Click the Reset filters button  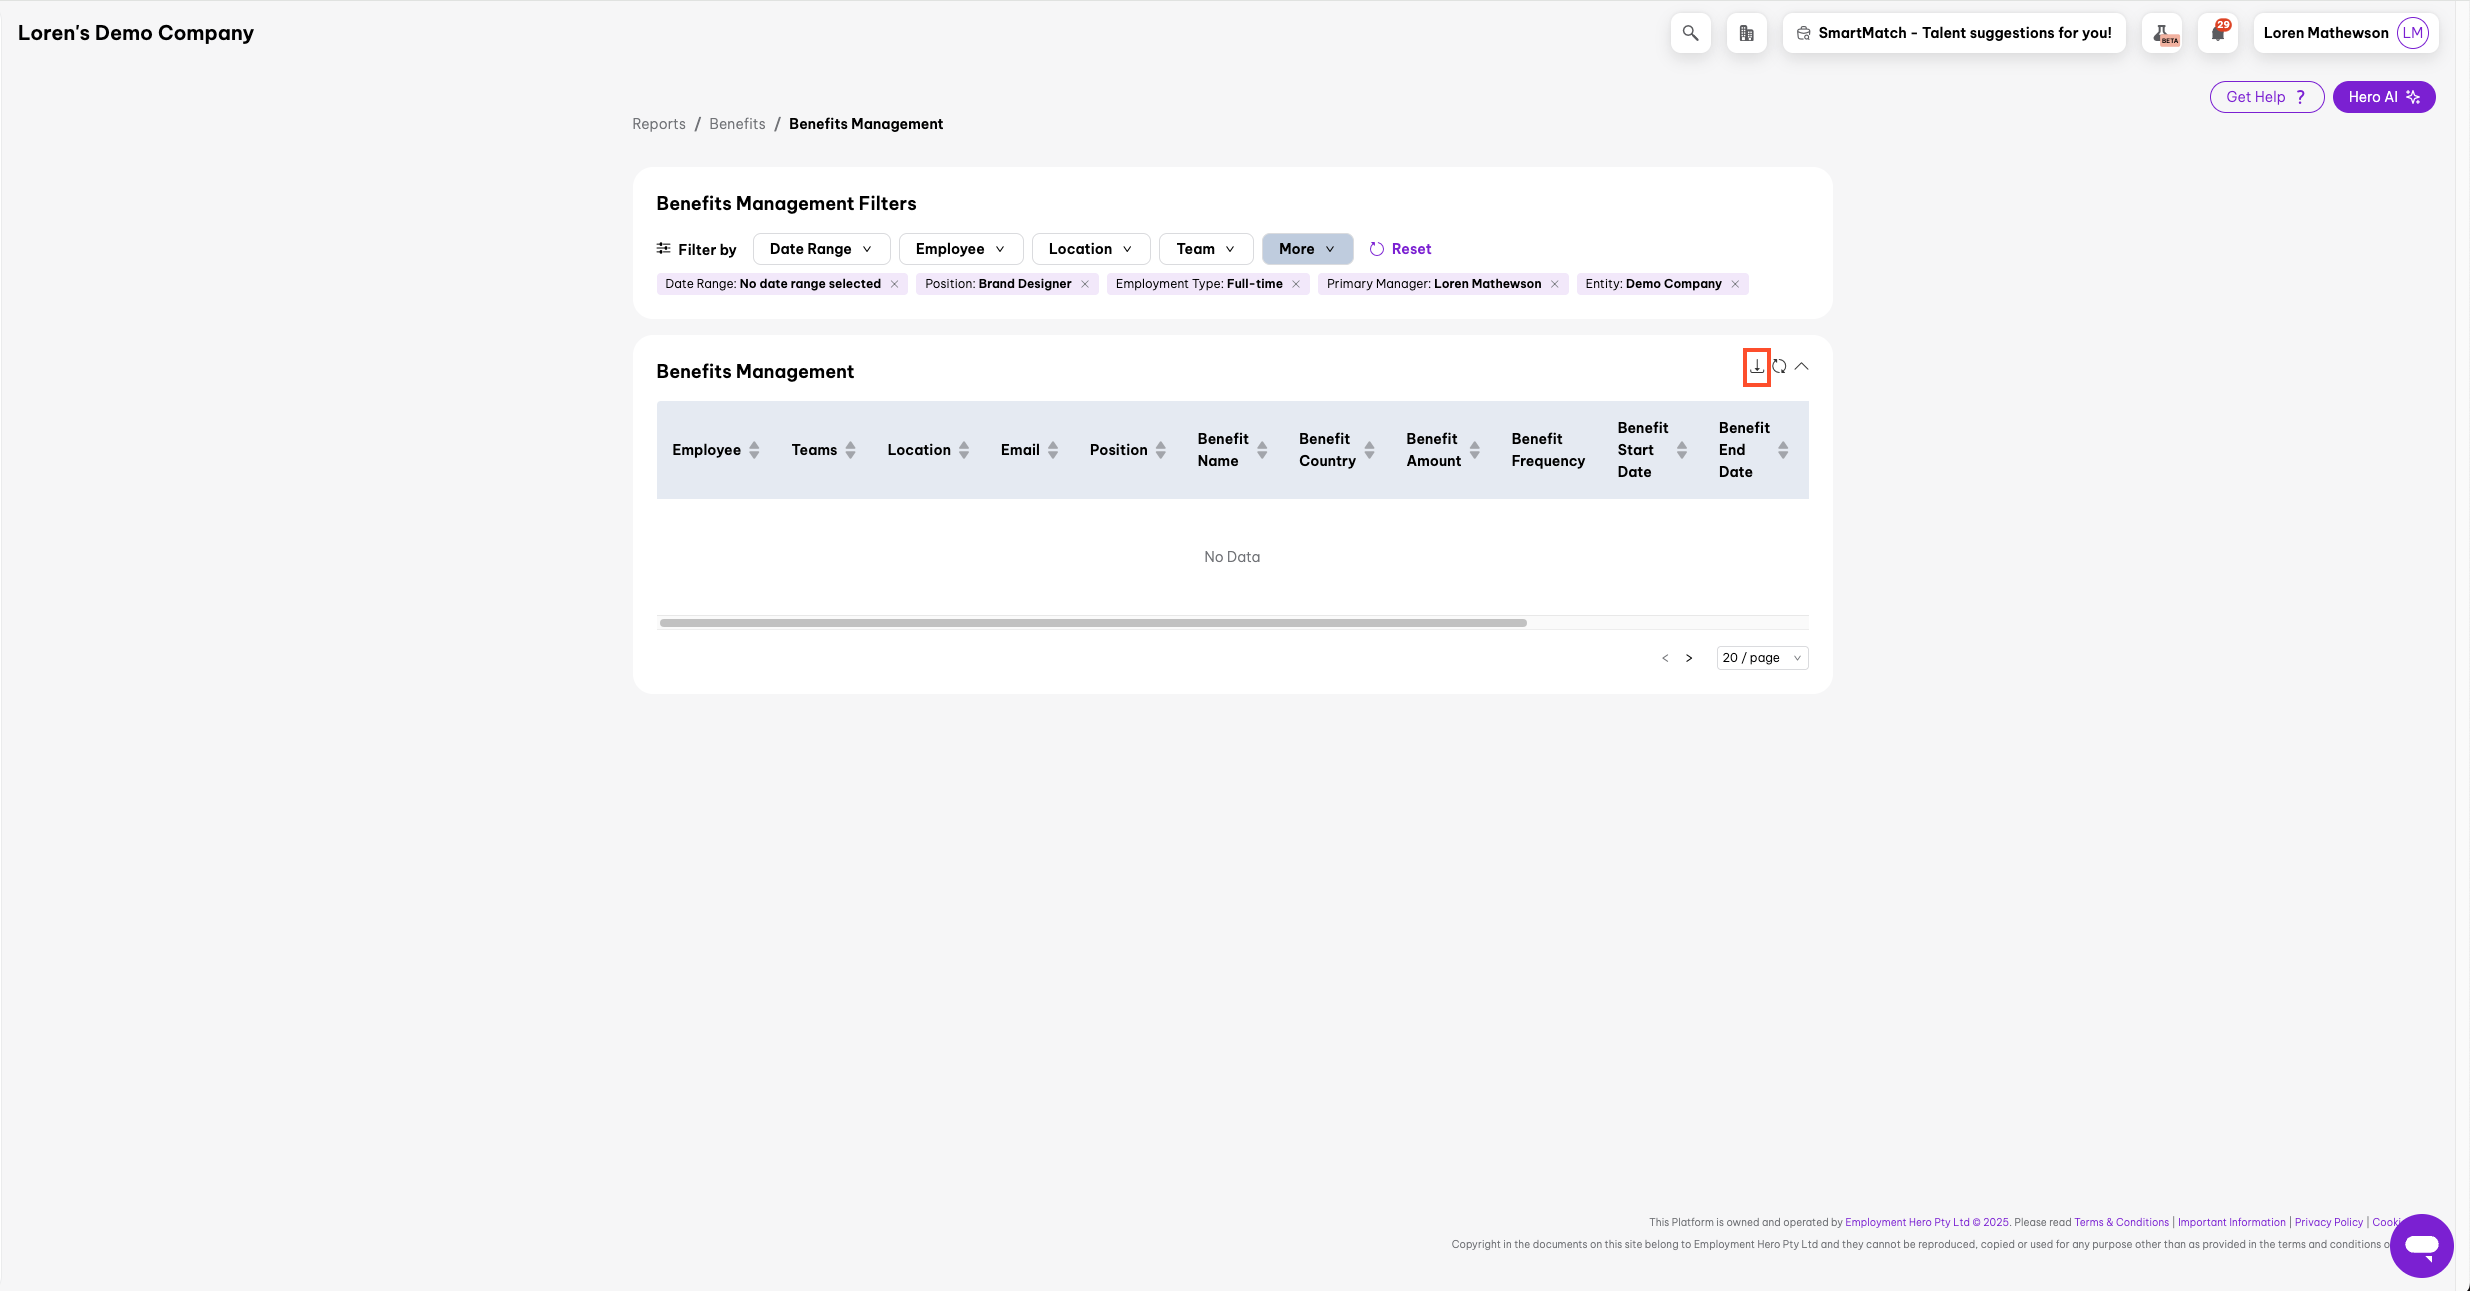click(x=1400, y=249)
